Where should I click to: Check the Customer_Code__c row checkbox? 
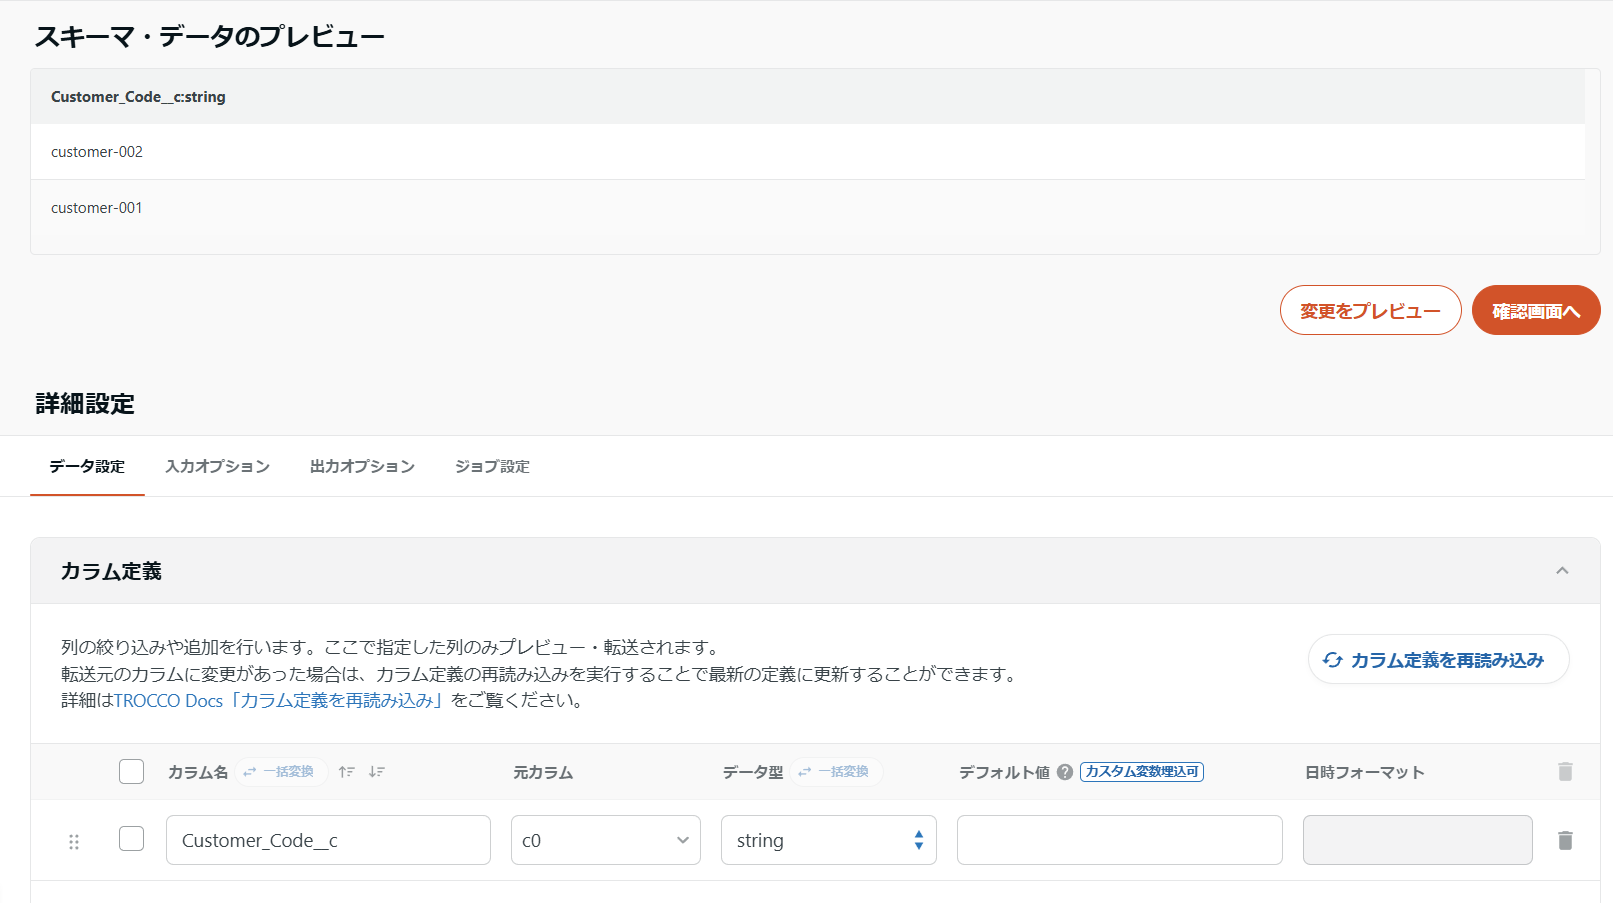tap(131, 838)
